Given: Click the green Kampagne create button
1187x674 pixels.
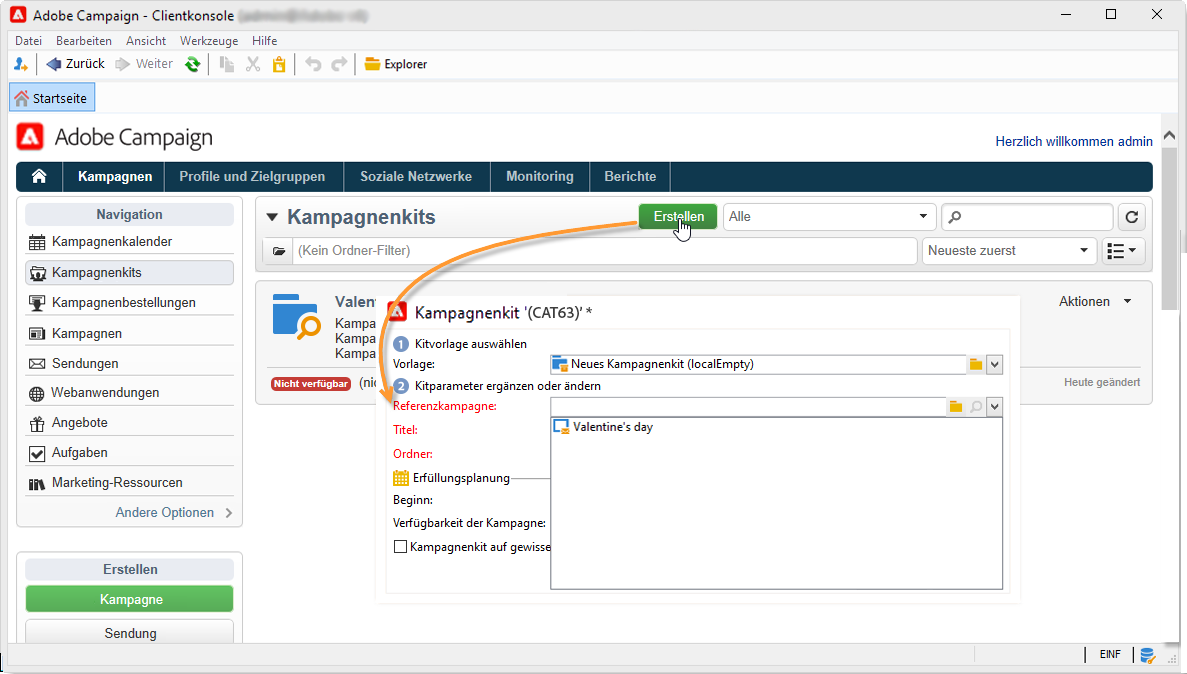Looking at the screenshot, I should pos(129,599).
